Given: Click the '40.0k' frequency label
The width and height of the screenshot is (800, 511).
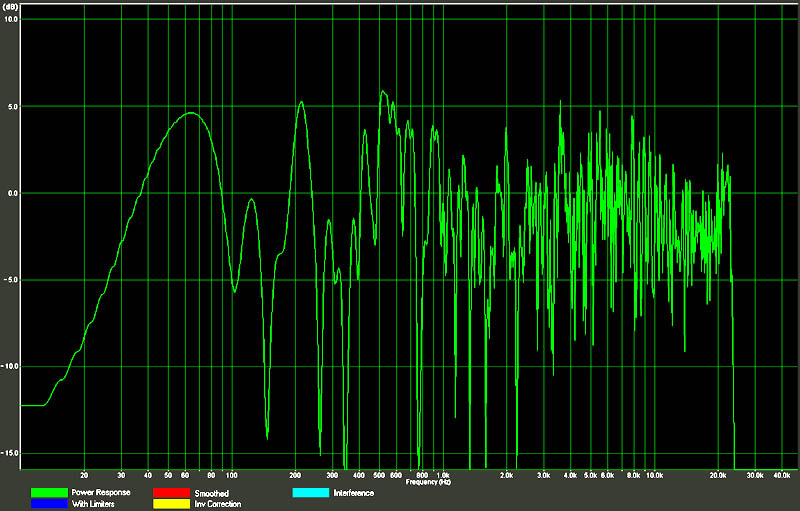Looking at the screenshot, I should pos(782,475).
